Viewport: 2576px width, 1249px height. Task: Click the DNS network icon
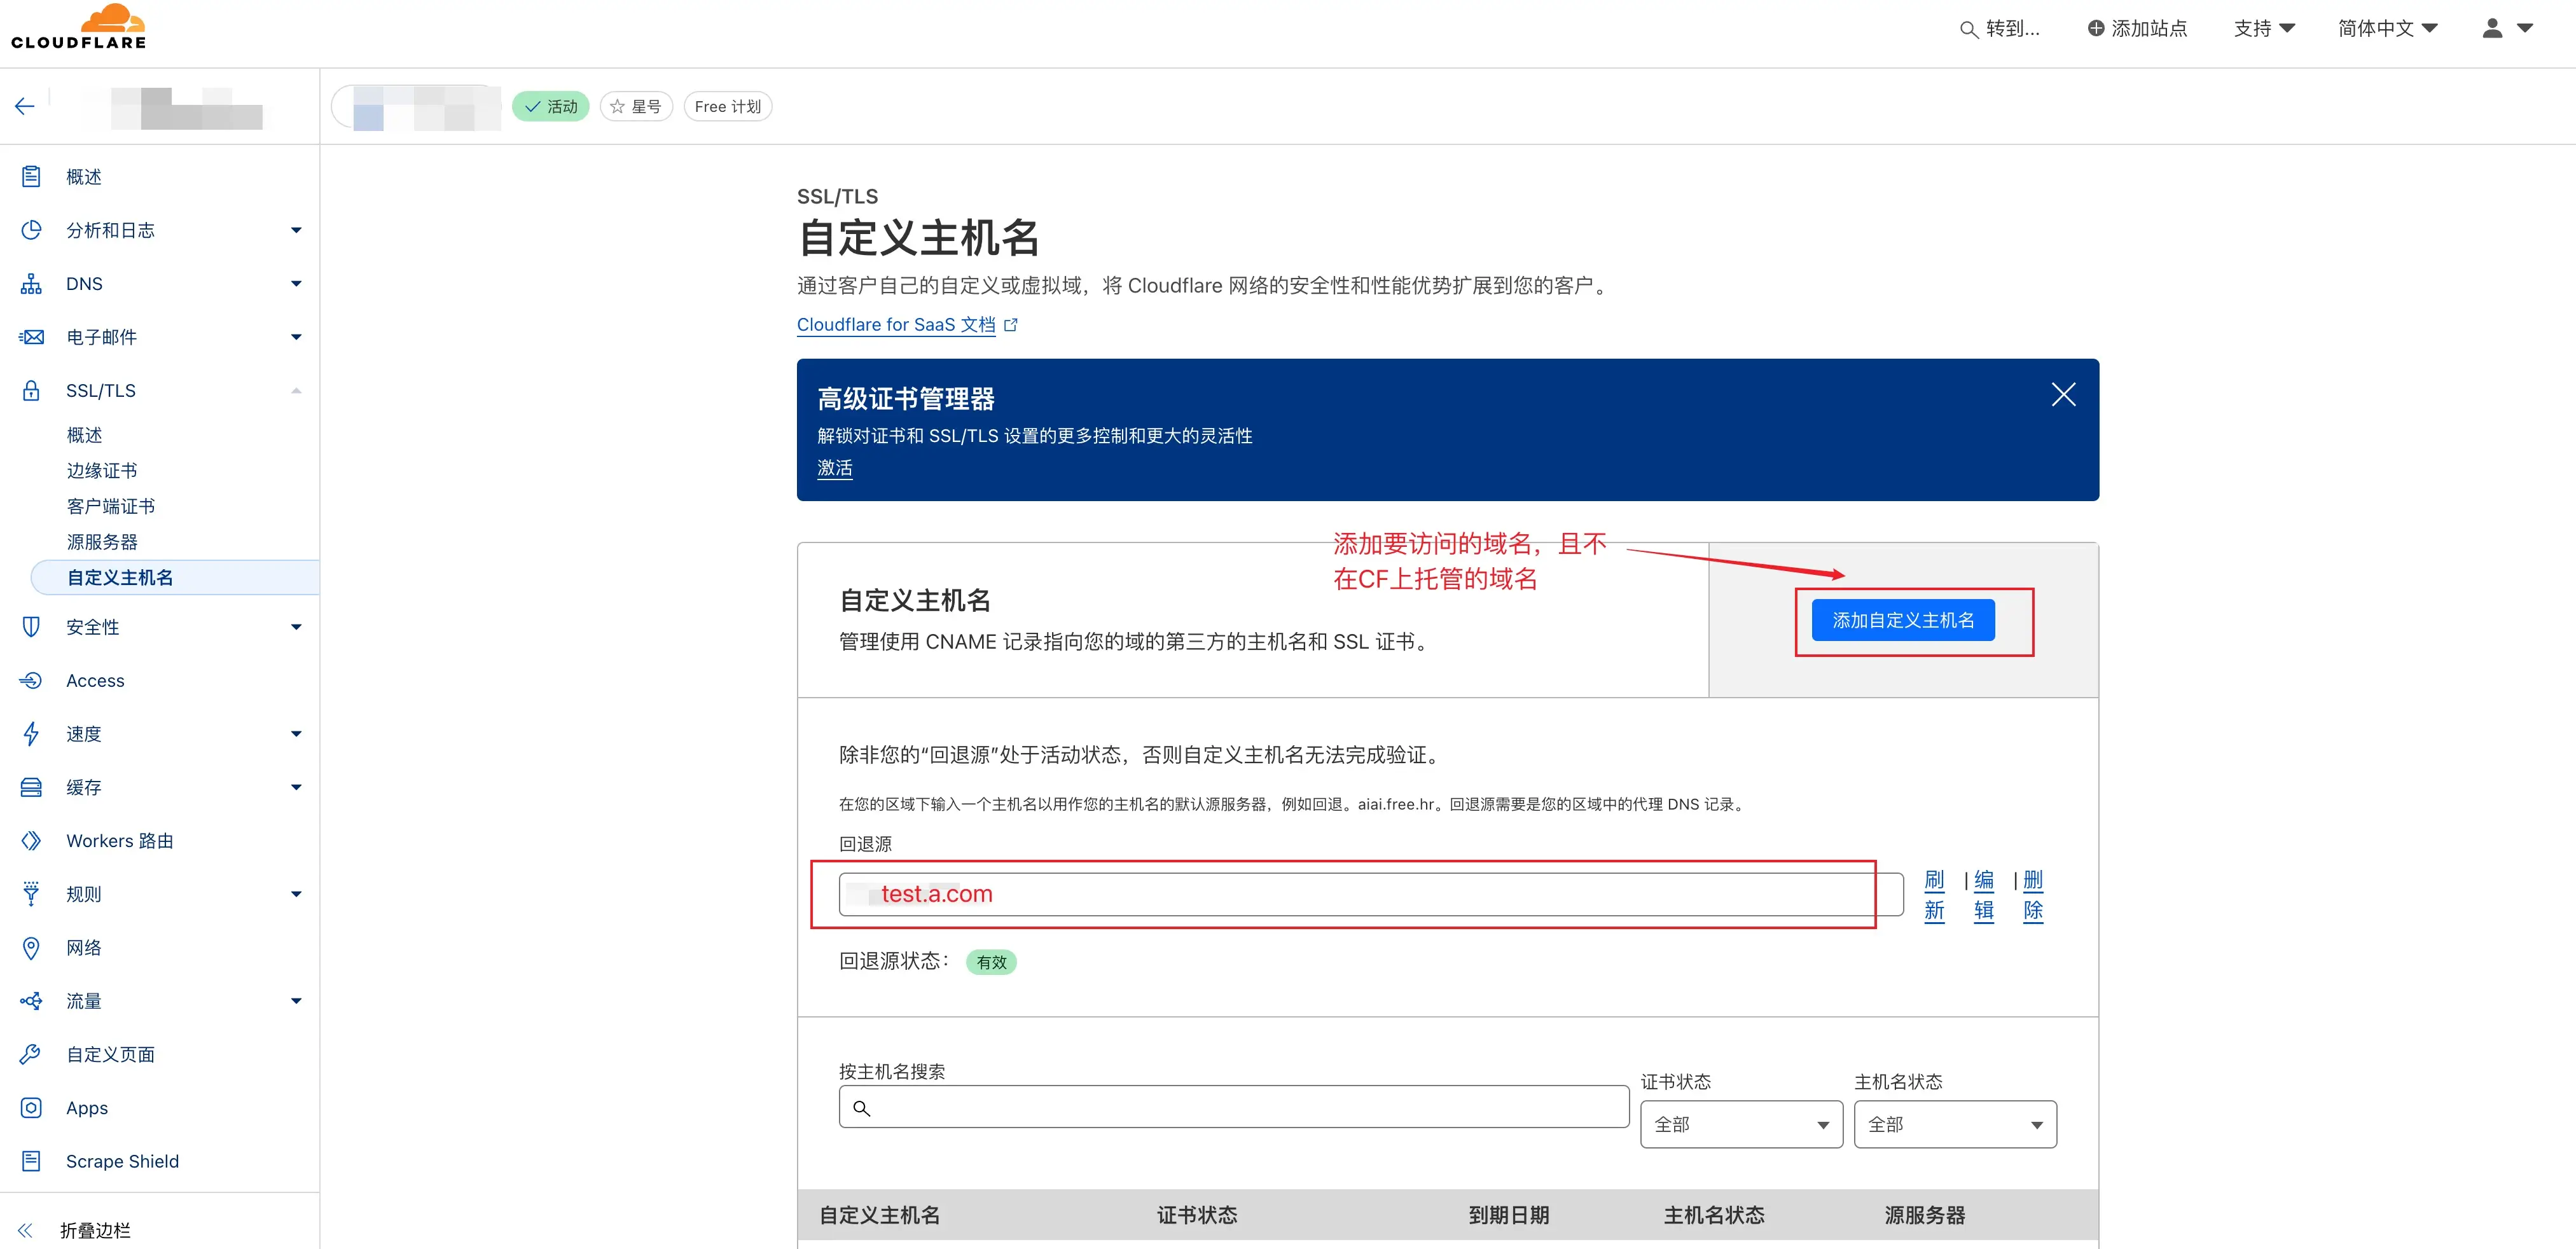[31, 284]
